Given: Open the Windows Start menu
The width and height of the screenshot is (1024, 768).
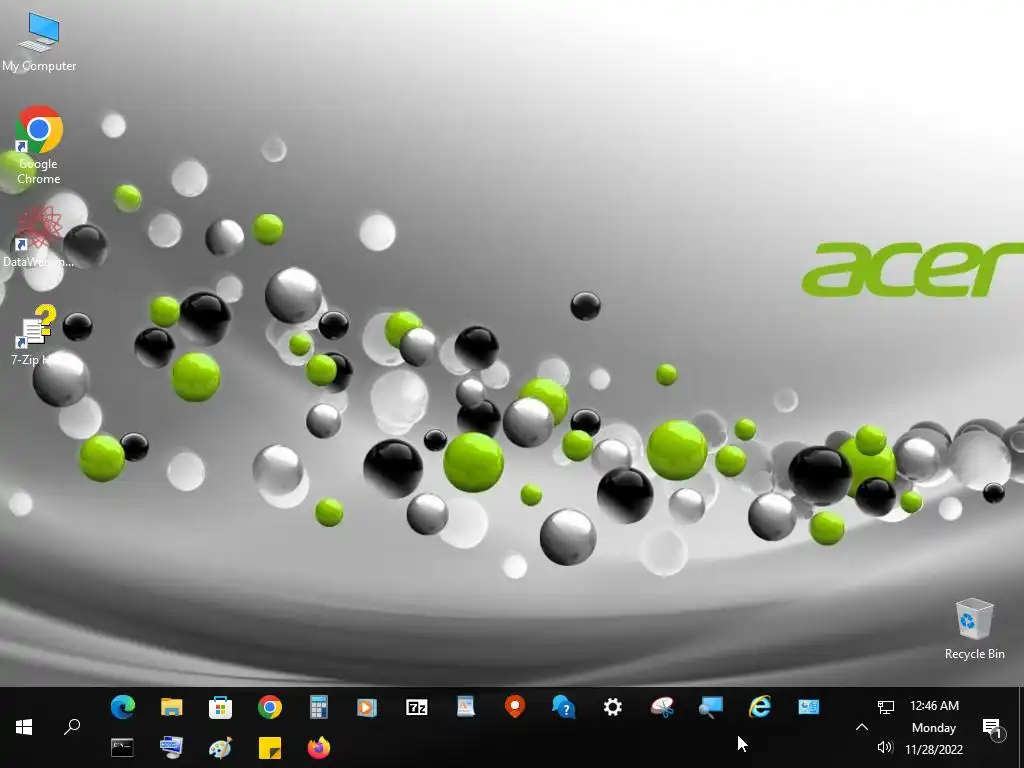Looking at the screenshot, I should (24, 727).
